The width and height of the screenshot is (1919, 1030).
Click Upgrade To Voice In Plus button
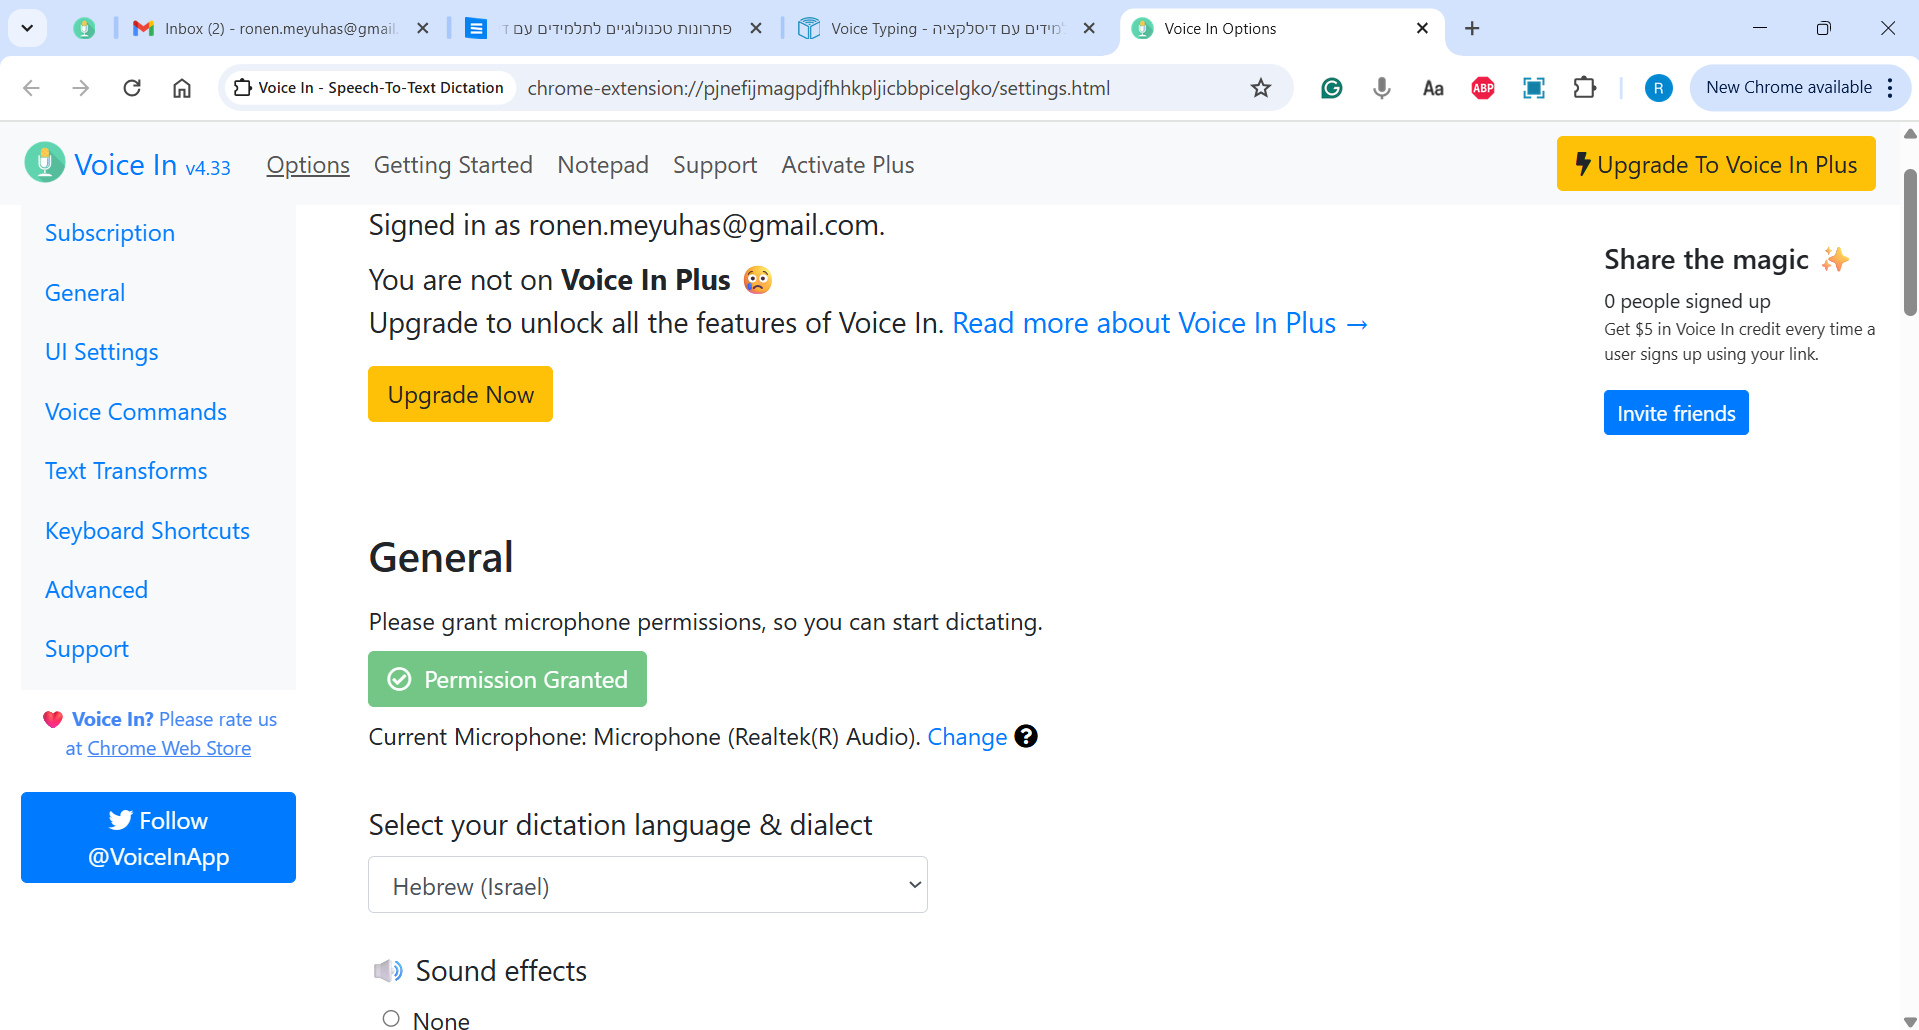(1716, 164)
